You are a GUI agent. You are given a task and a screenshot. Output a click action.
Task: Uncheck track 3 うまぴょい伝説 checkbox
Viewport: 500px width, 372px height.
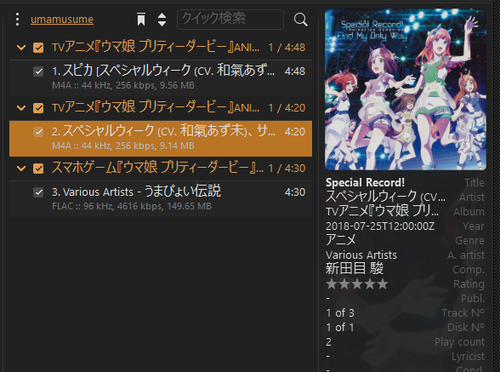coord(38,192)
